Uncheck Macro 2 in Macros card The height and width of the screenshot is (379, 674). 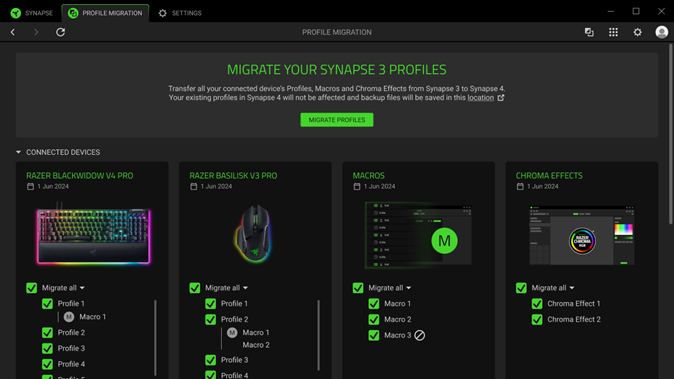click(374, 319)
